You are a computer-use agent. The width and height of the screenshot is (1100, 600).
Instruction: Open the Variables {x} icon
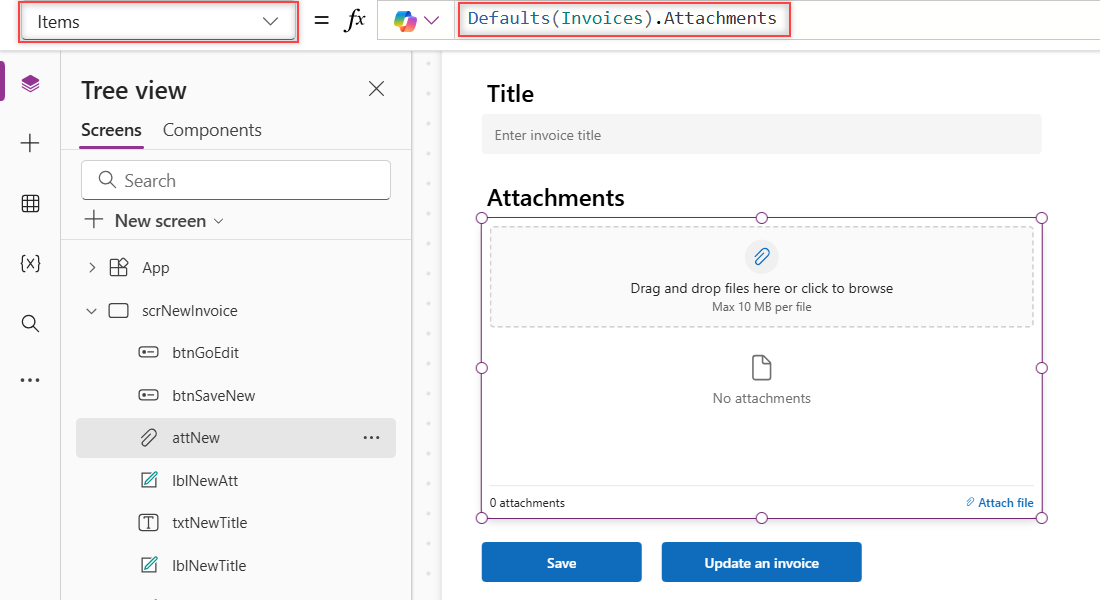(x=30, y=263)
